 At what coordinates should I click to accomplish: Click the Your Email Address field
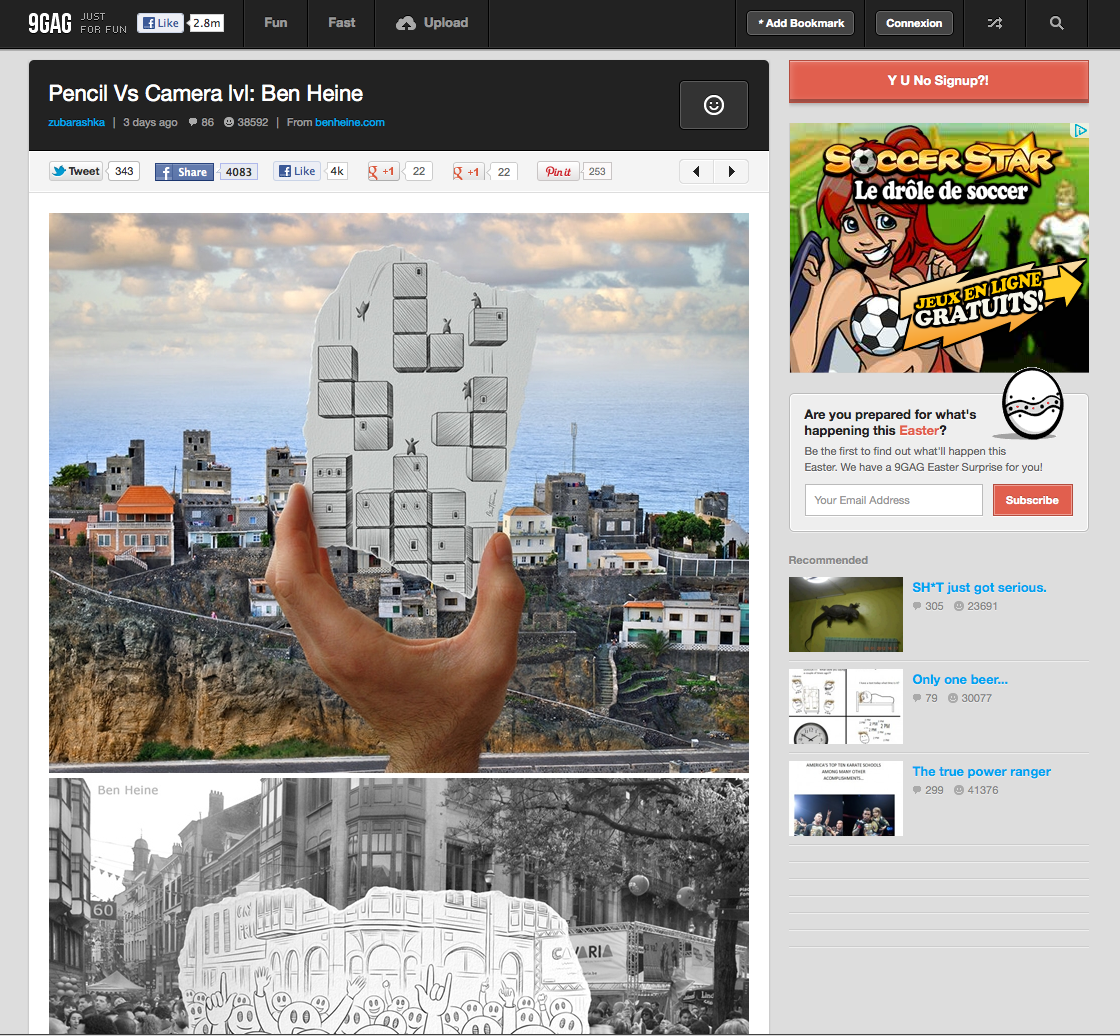pos(894,500)
